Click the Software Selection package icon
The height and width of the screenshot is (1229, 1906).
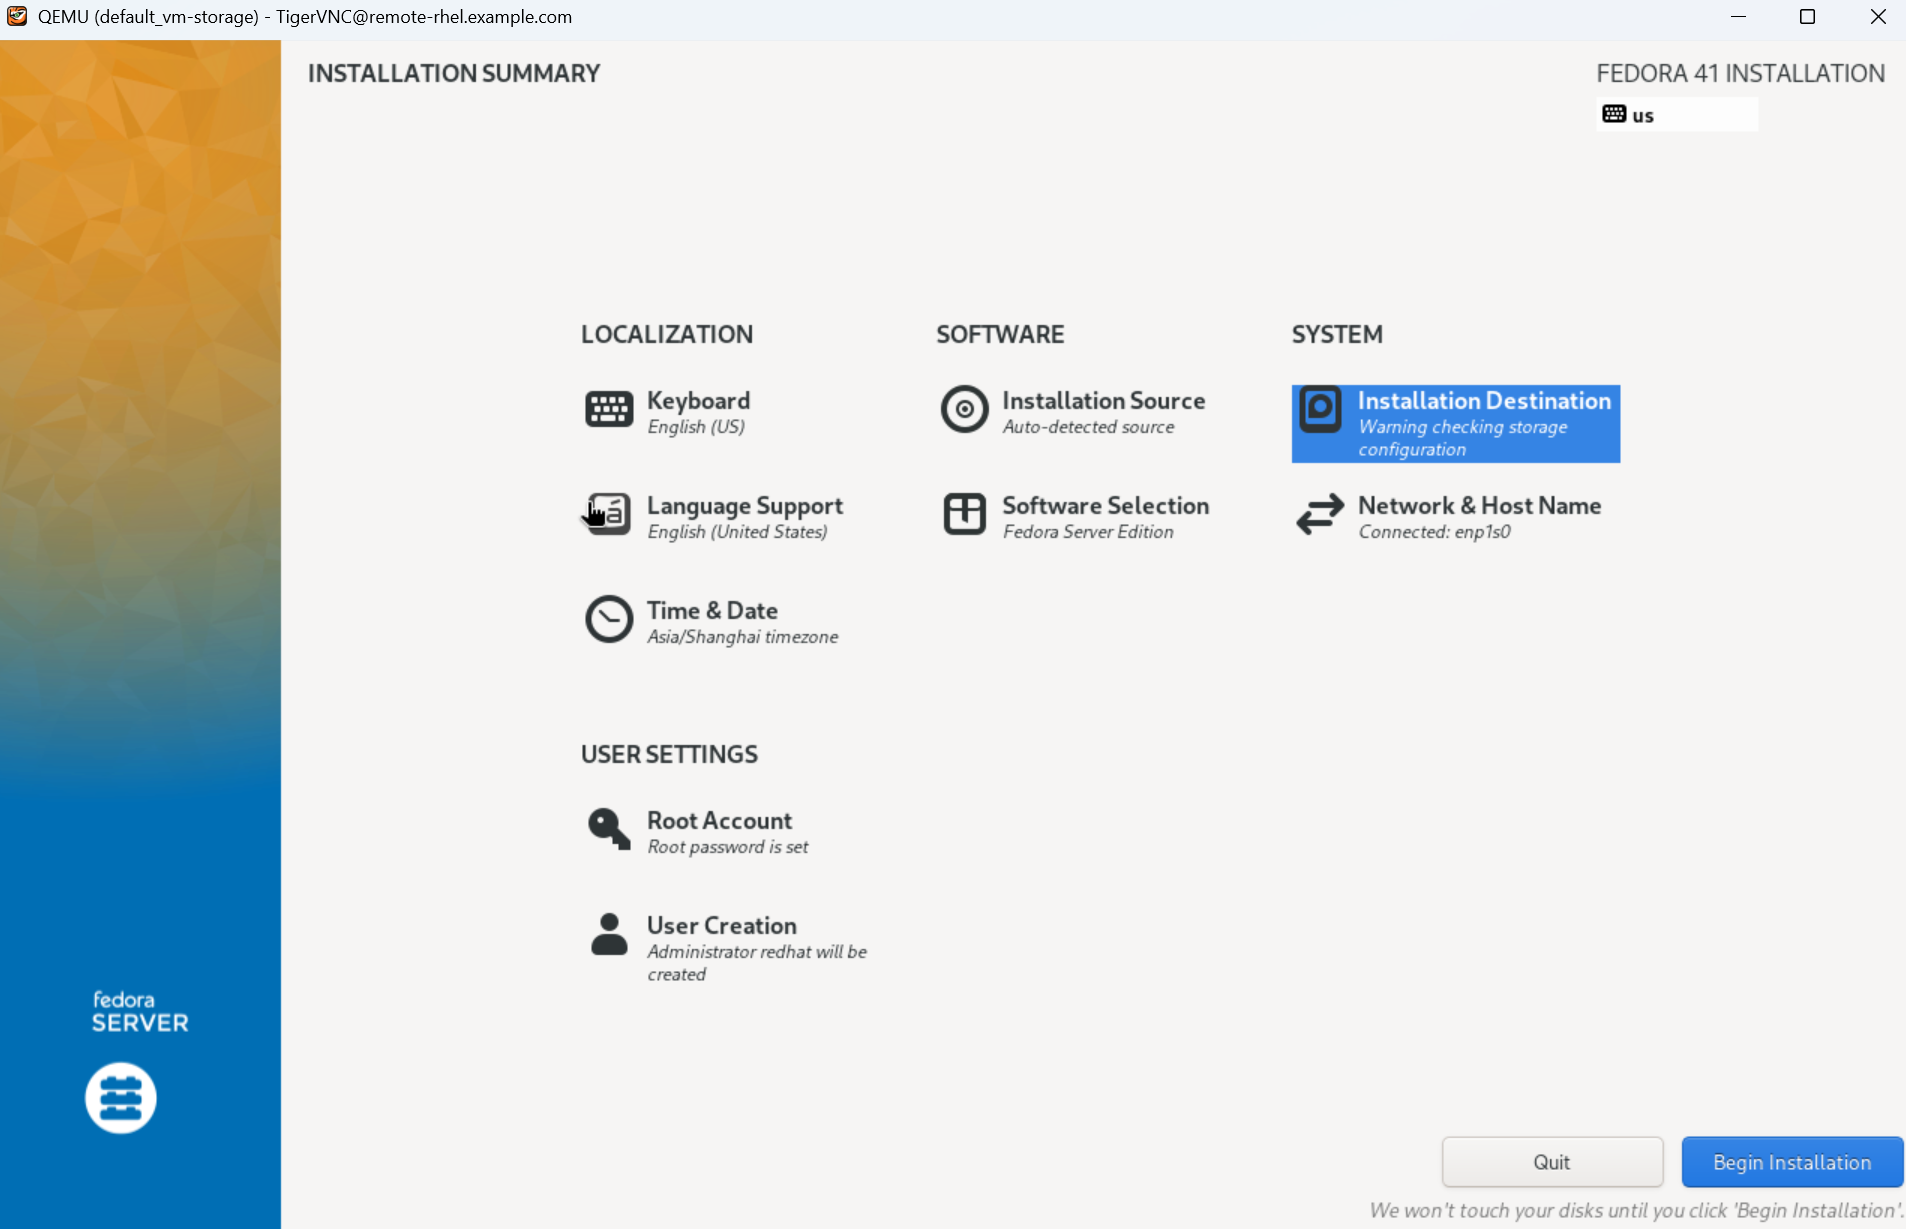point(964,515)
